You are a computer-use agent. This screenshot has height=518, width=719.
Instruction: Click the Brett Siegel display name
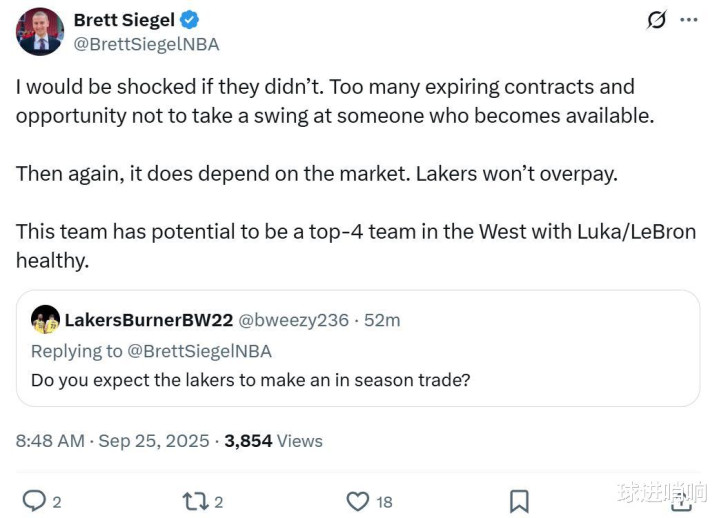click(x=123, y=20)
